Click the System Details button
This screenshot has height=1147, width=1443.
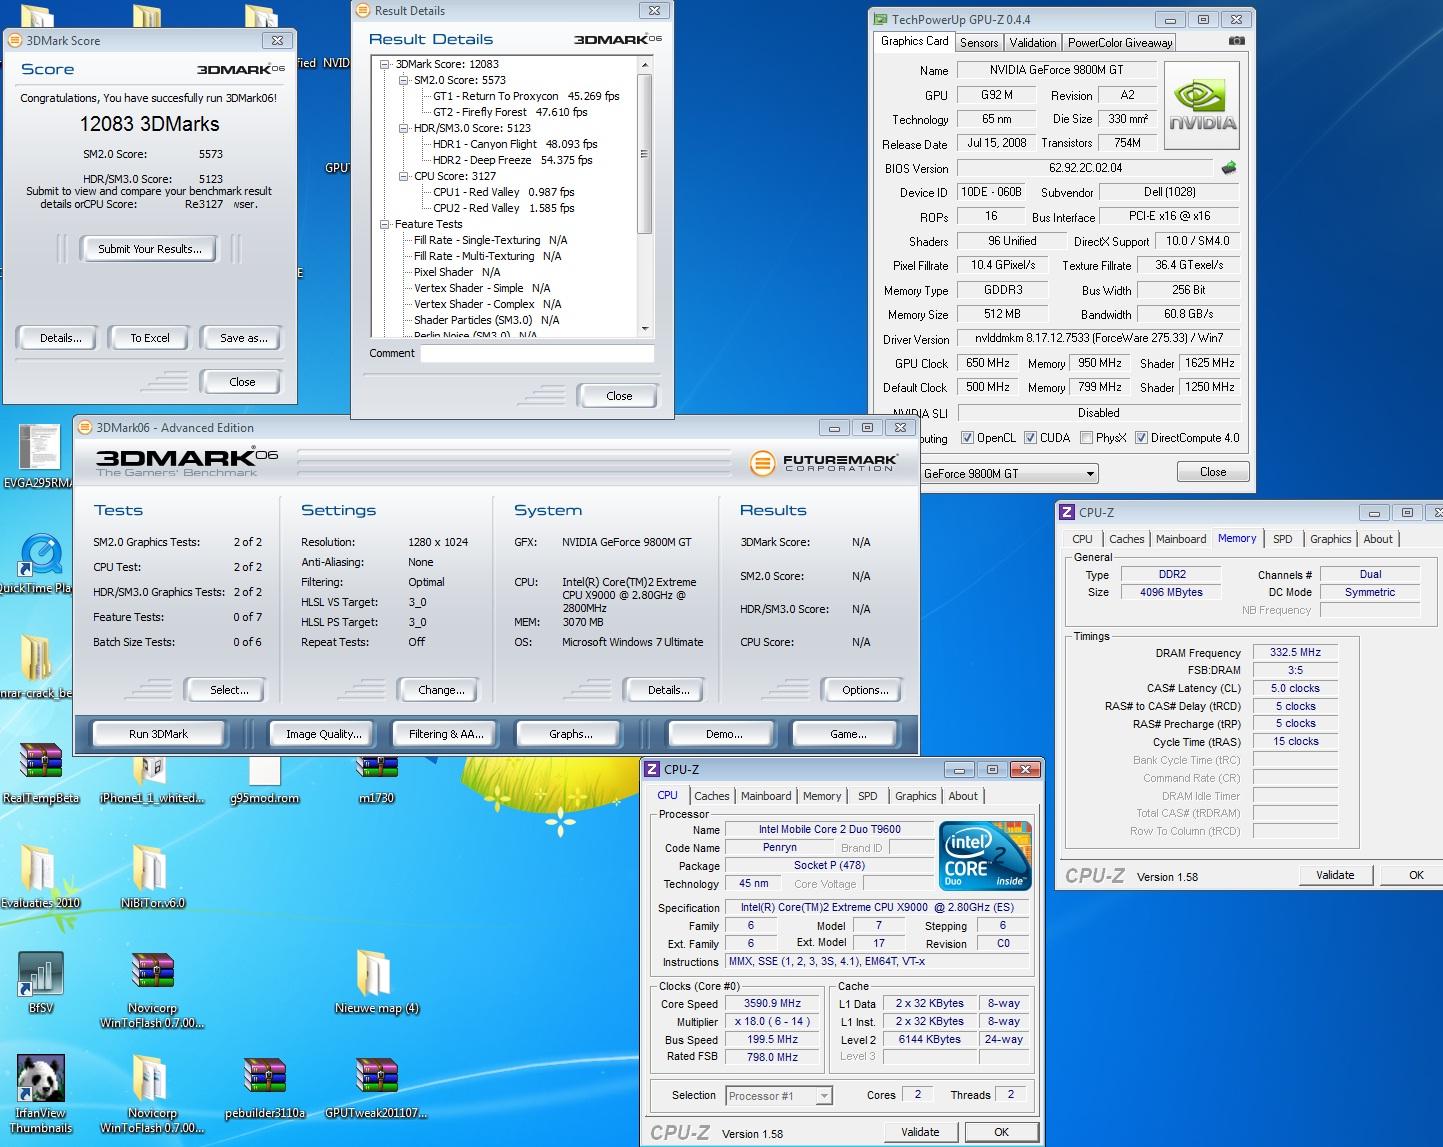coord(668,690)
